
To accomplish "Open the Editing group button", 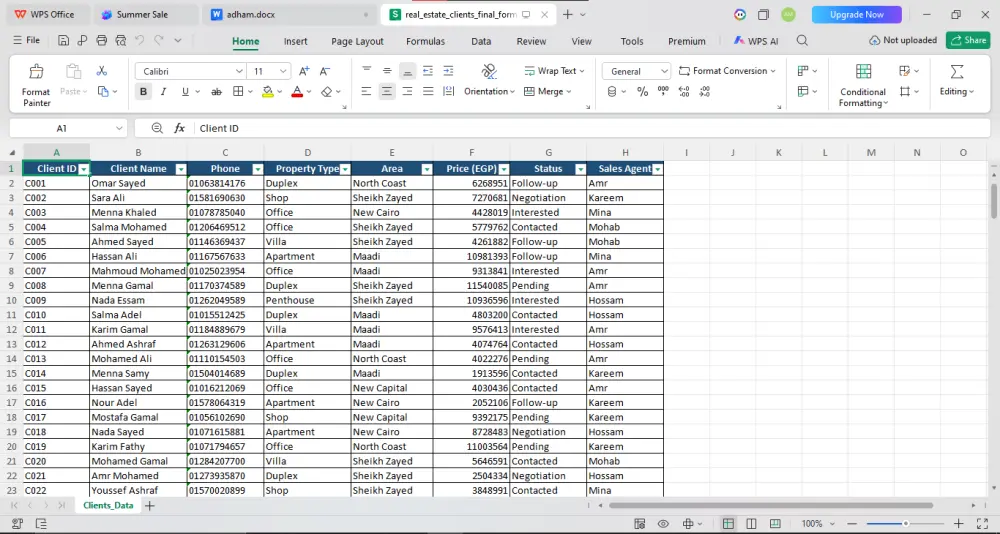I will click(x=957, y=80).
